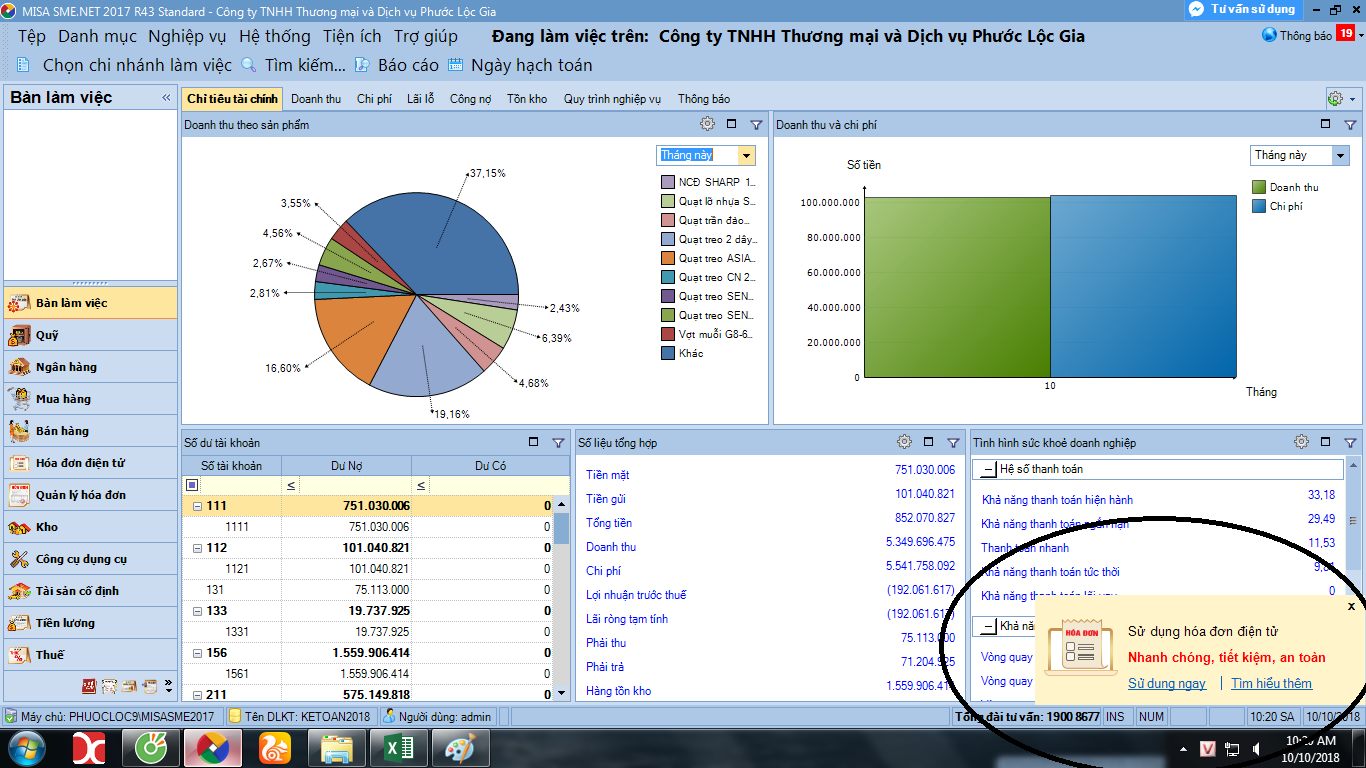The image size is (1366, 768).
Task: Open gear of Tình hình sức khoẻ doanh nghiệp
Action: [x=1301, y=441]
